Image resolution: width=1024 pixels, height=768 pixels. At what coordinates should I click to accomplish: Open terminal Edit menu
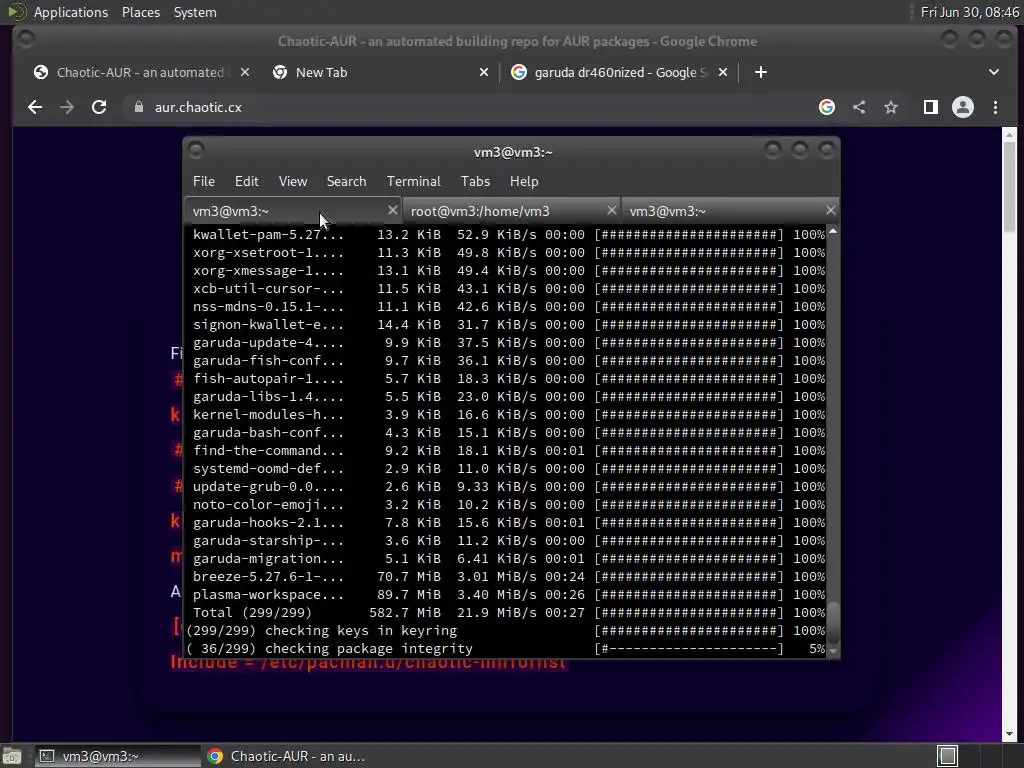tap(246, 182)
